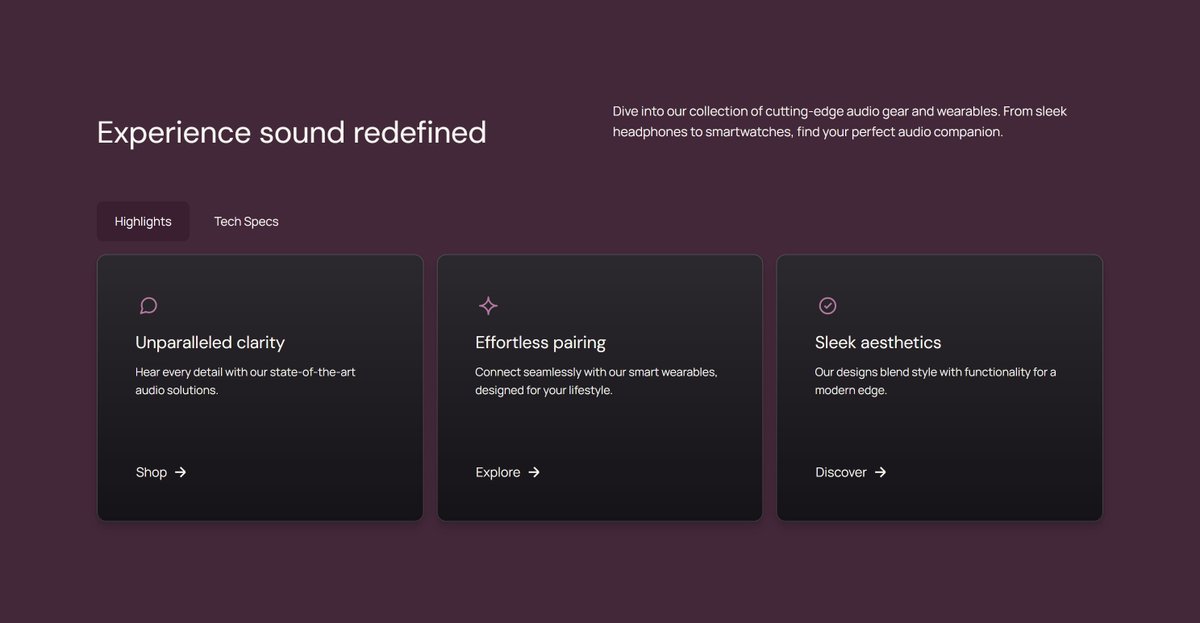1200x623 pixels.
Task: Click the paragraph starting 'Dive into our collection'
Action: tap(840, 121)
